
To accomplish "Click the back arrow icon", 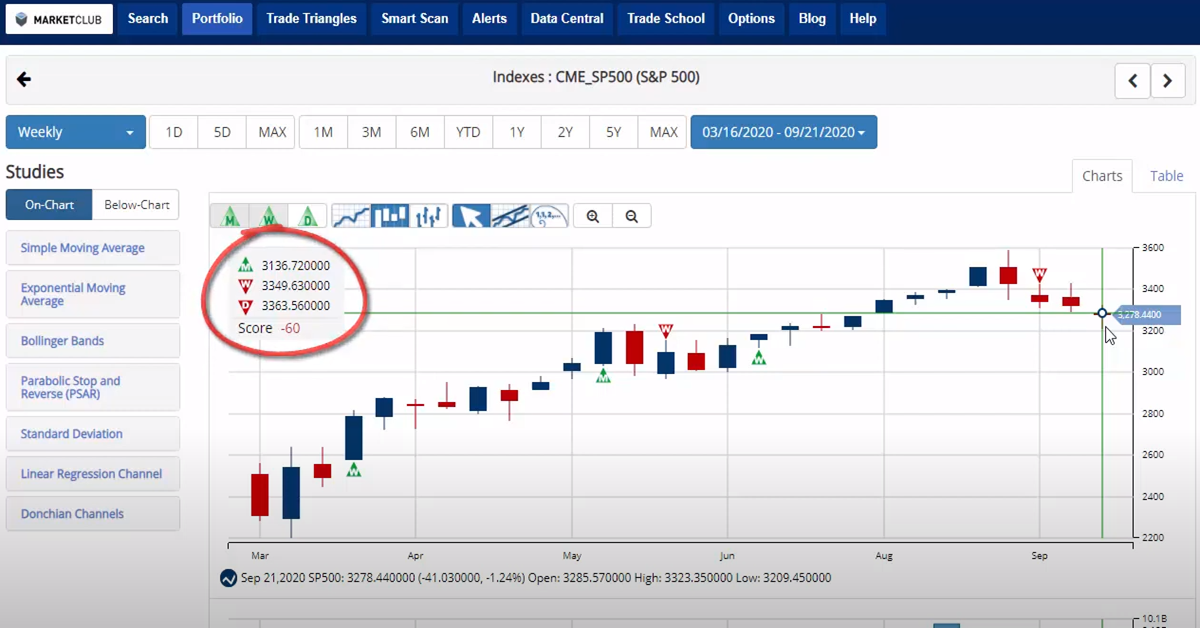I will (24, 80).
